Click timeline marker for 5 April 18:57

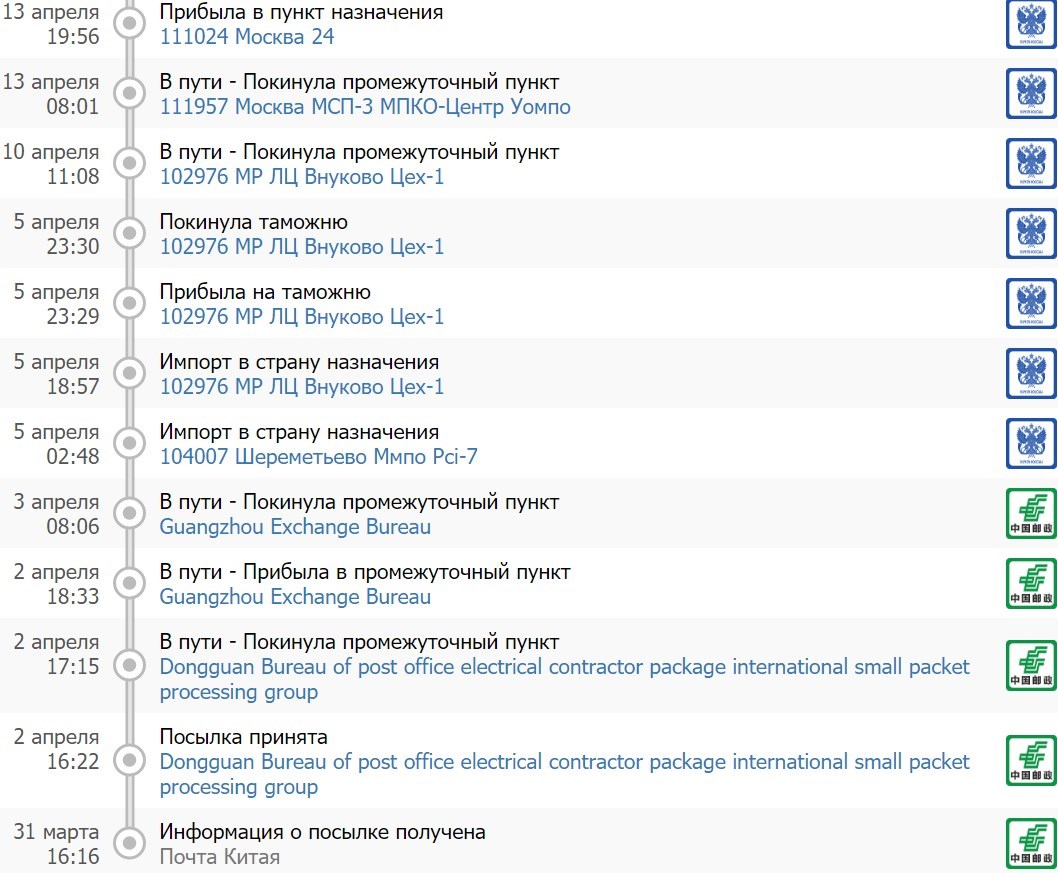(x=128, y=373)
